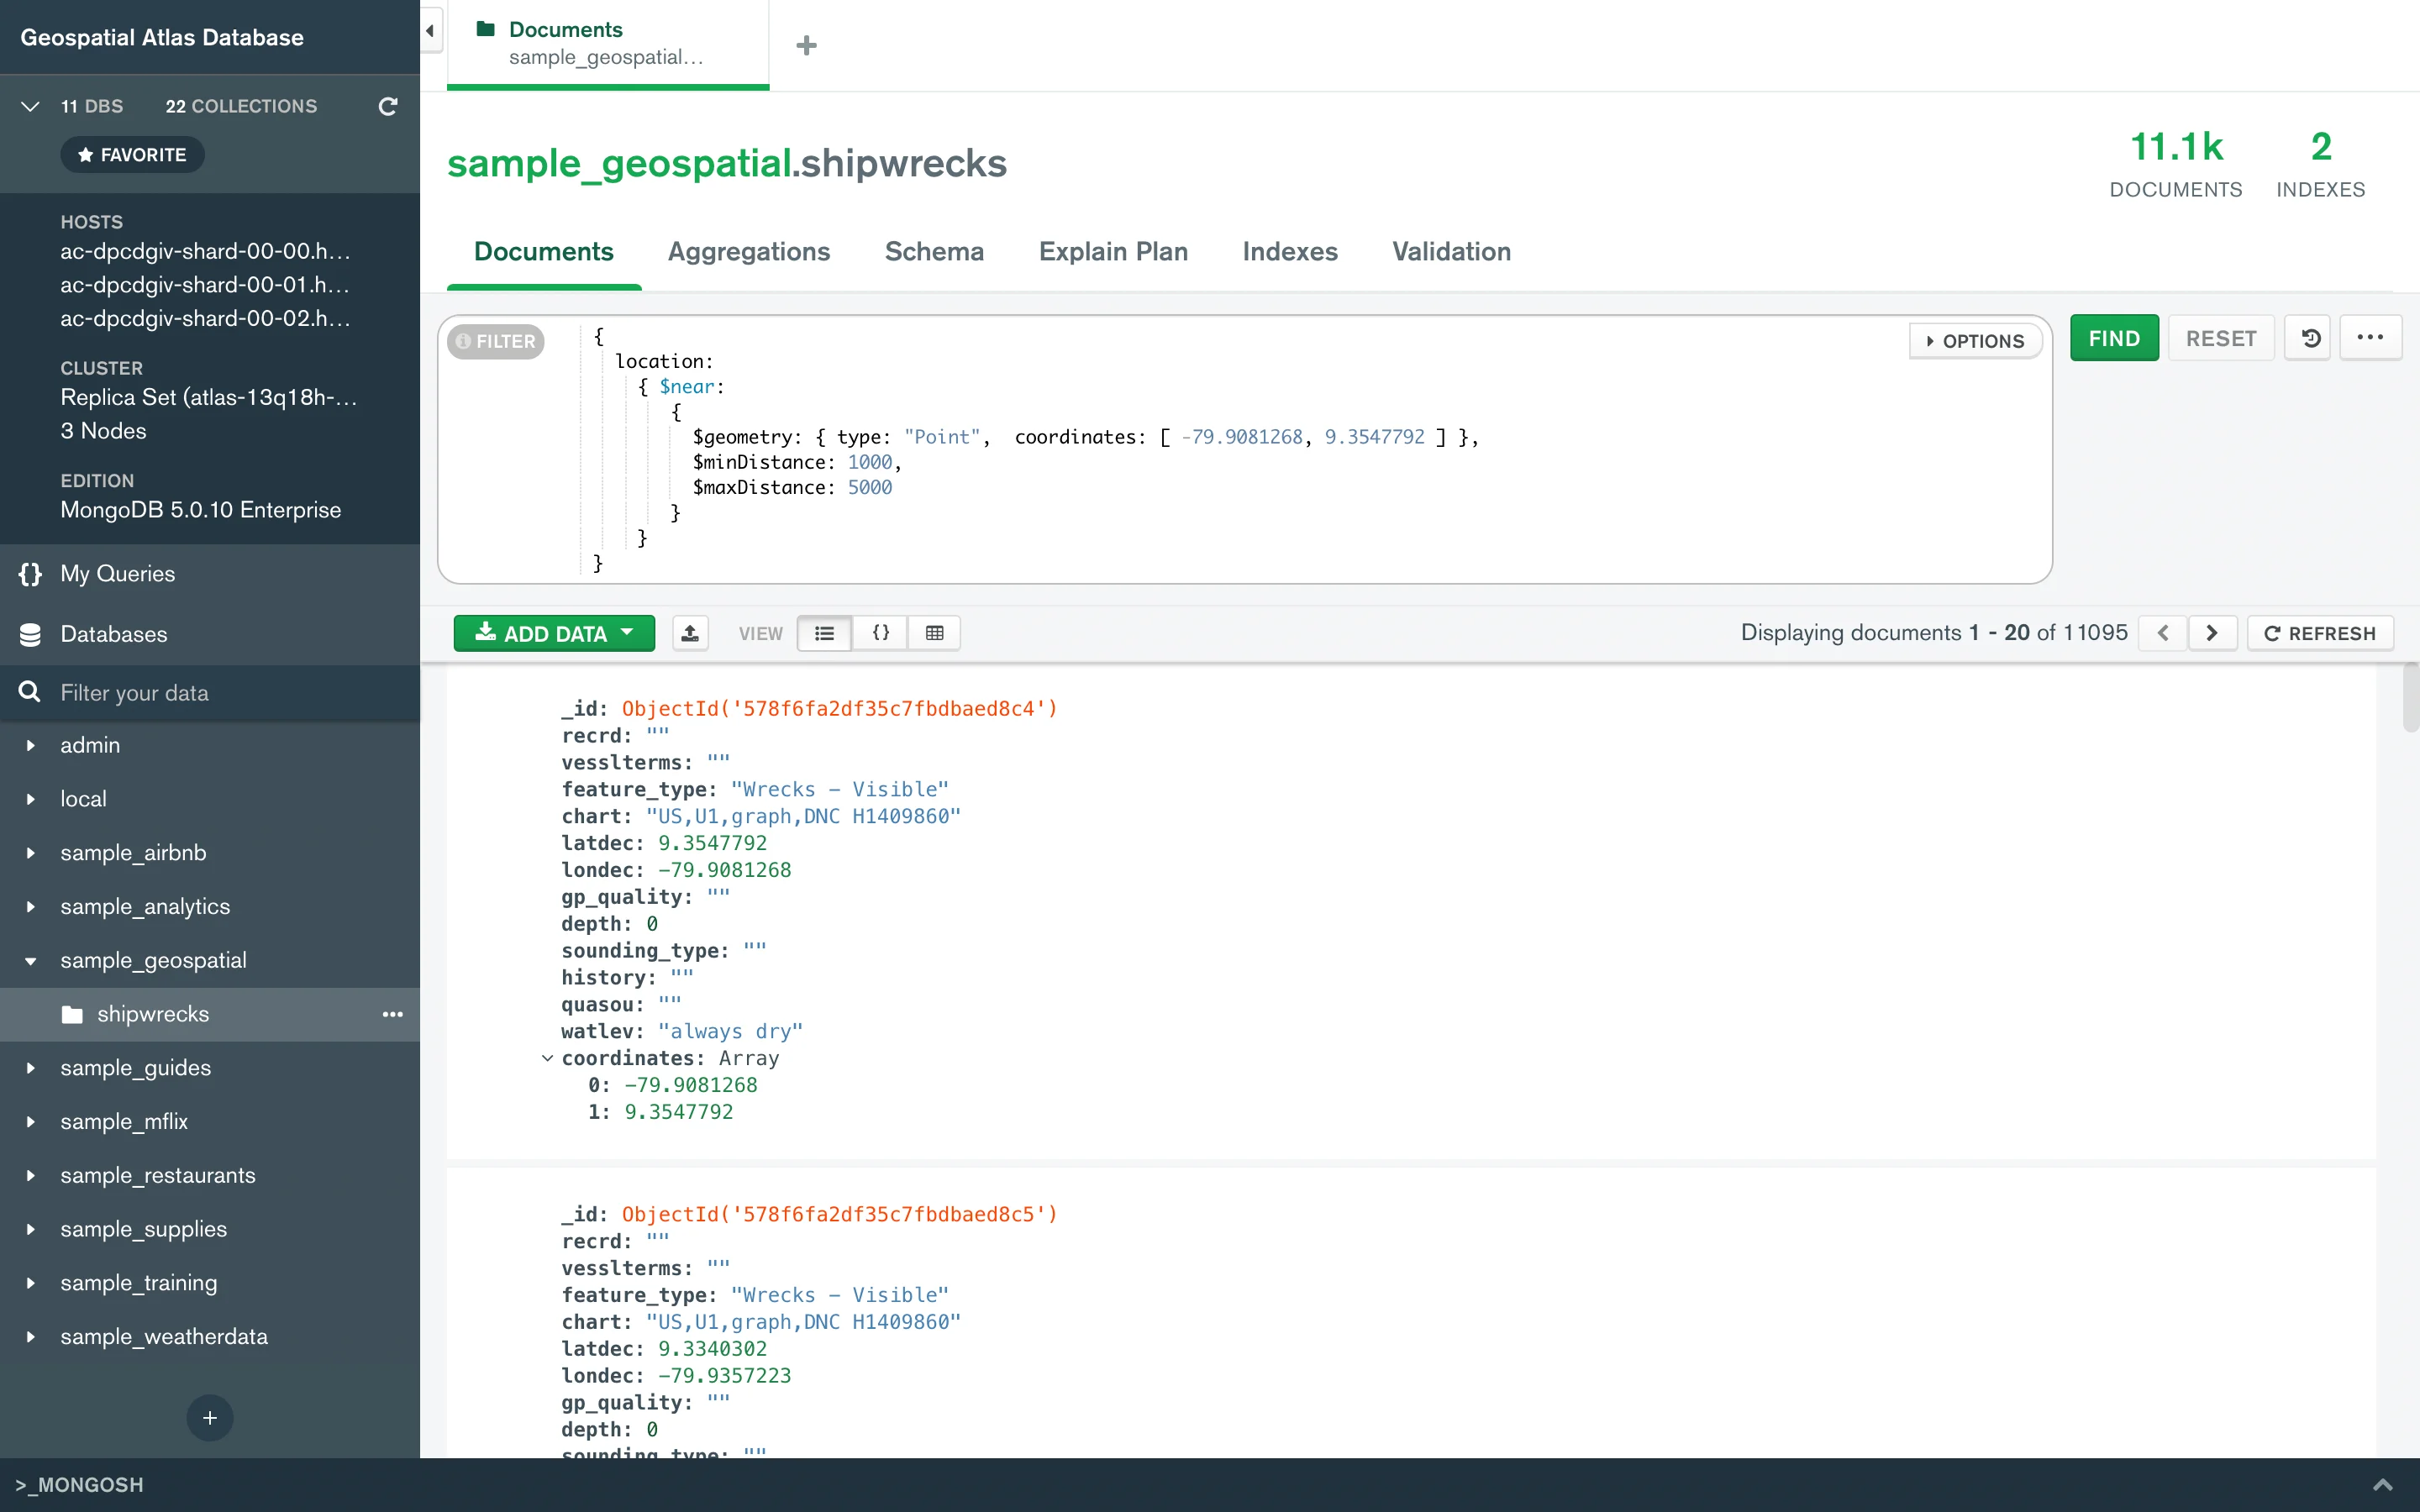The width and height of the screenshot is (2420, 1512).
Task: Collapse the DBS and collections summary chevron
Action: (x=30, y=106)
